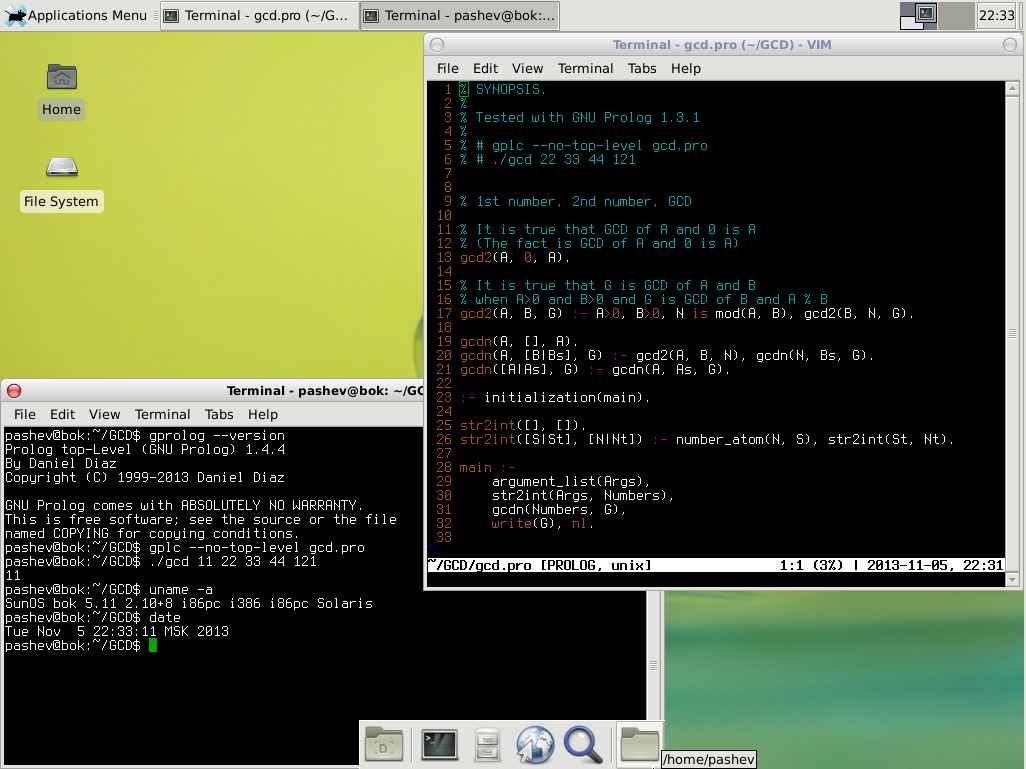Click the right round button on VIM window titlebar
Viewport: 1026px width, 769px height.
[x=1010, y=45]
